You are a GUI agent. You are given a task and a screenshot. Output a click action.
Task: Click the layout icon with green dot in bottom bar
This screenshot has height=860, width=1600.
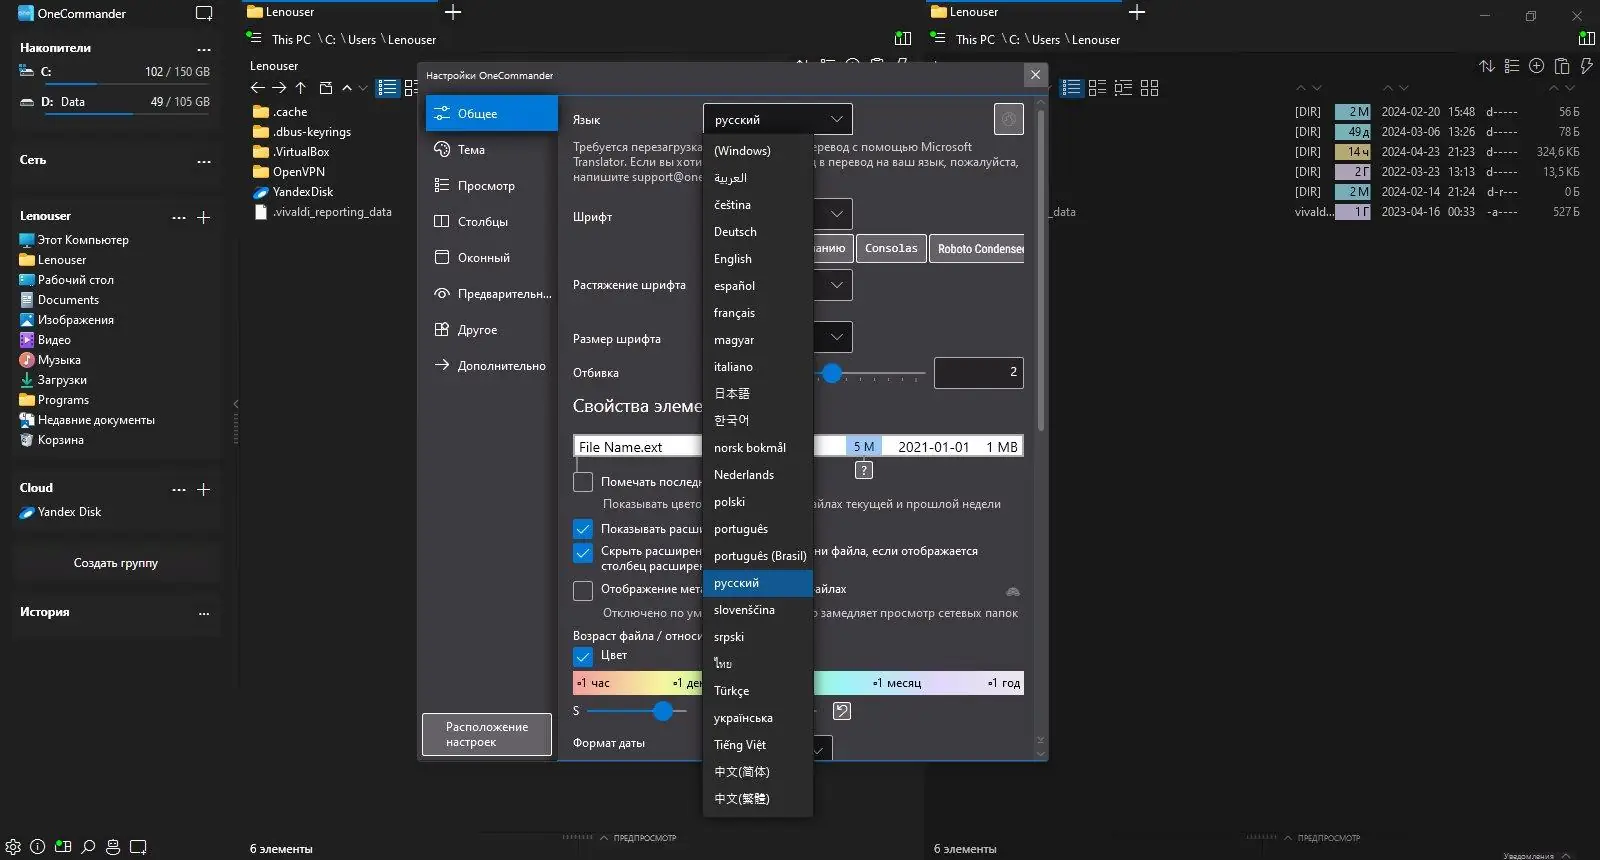coord(63,847)
